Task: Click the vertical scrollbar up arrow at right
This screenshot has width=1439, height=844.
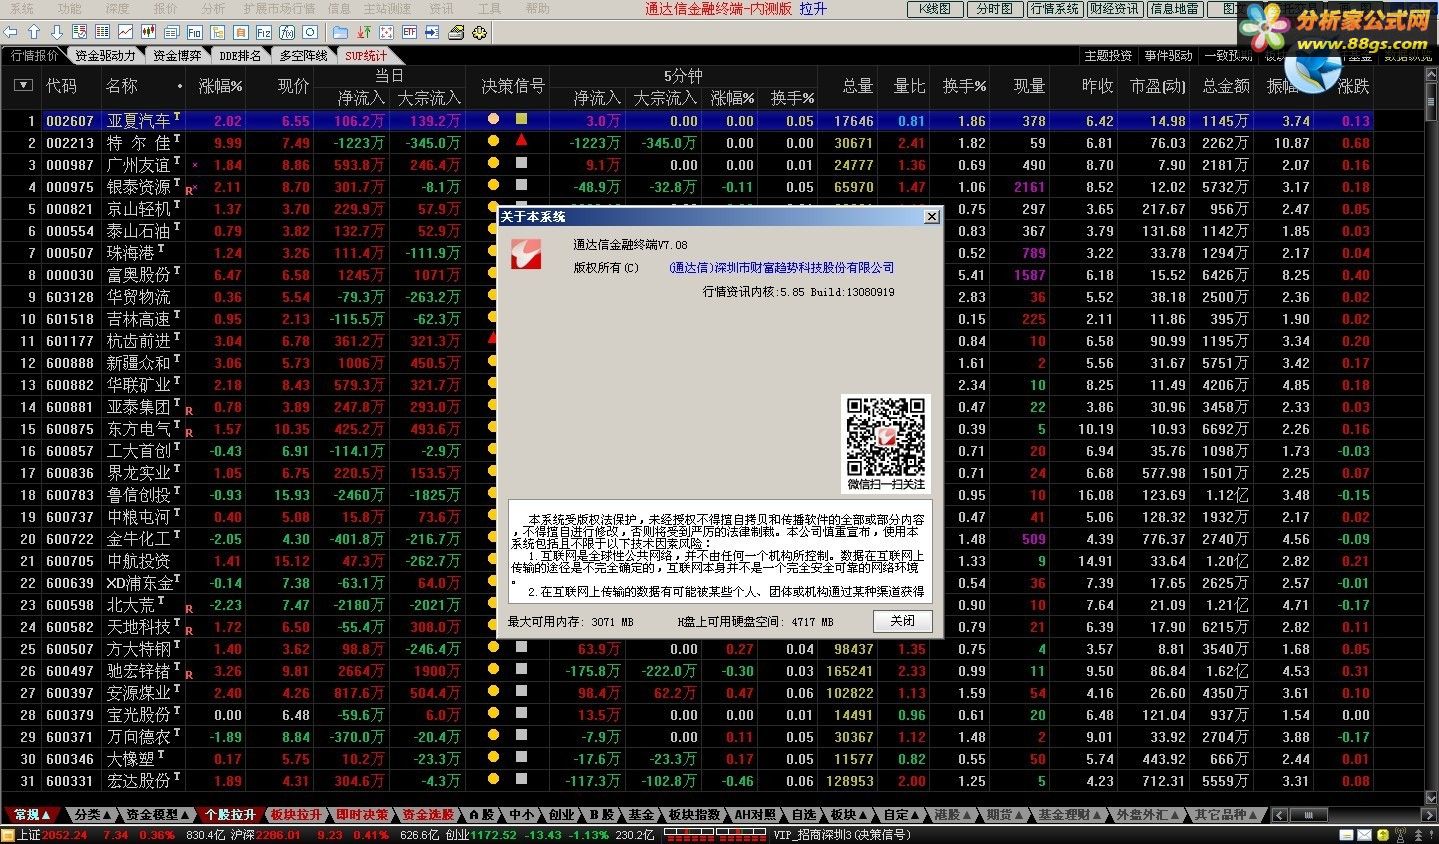Action: [x=1430, y=75]
